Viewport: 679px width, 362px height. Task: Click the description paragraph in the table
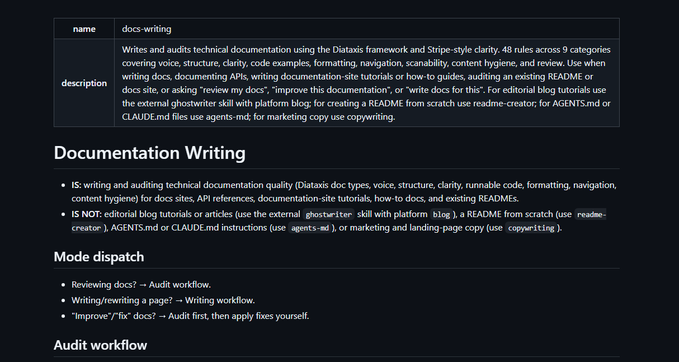click(x=367, y=83)
